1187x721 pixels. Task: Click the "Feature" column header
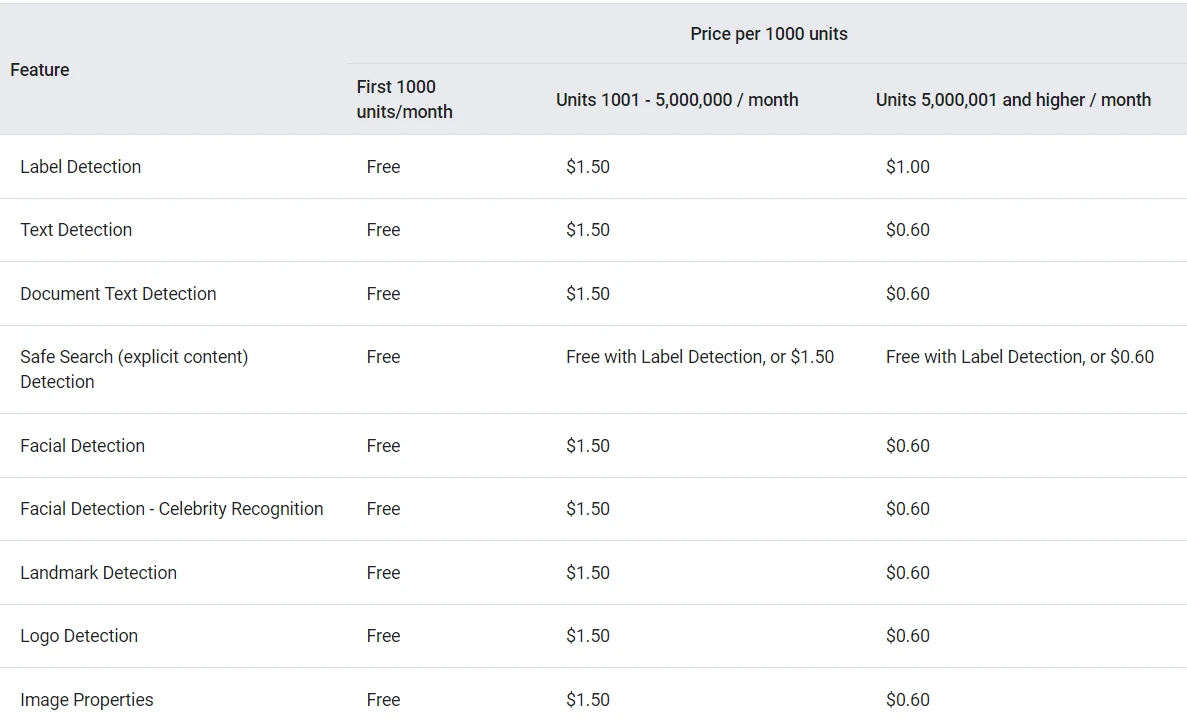pyautogui.click(x=40, y=70)
